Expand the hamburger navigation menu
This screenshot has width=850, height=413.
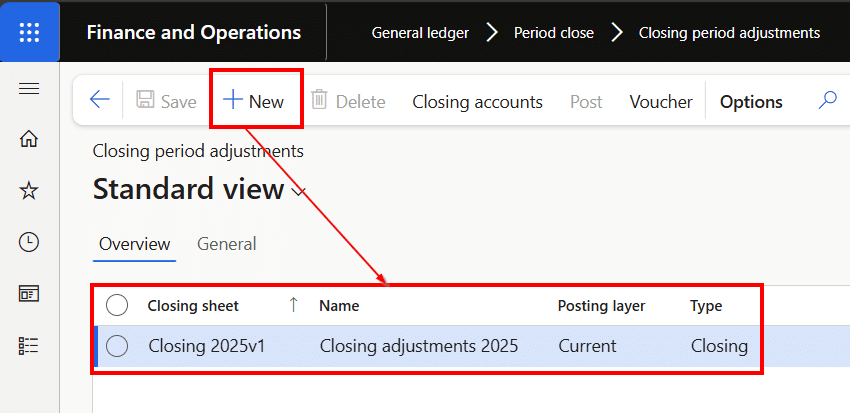29,89
